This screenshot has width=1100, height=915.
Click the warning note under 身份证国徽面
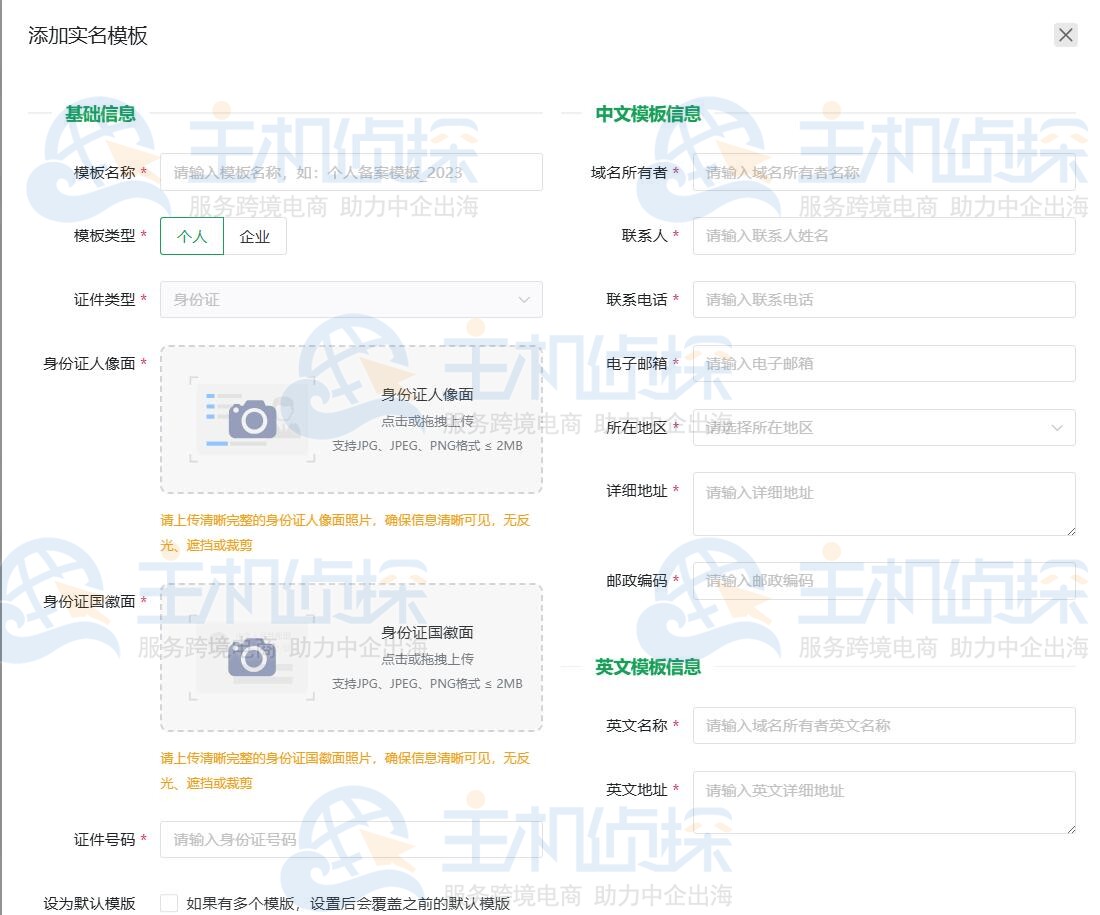pyautogui.click(x=352, y=769)
